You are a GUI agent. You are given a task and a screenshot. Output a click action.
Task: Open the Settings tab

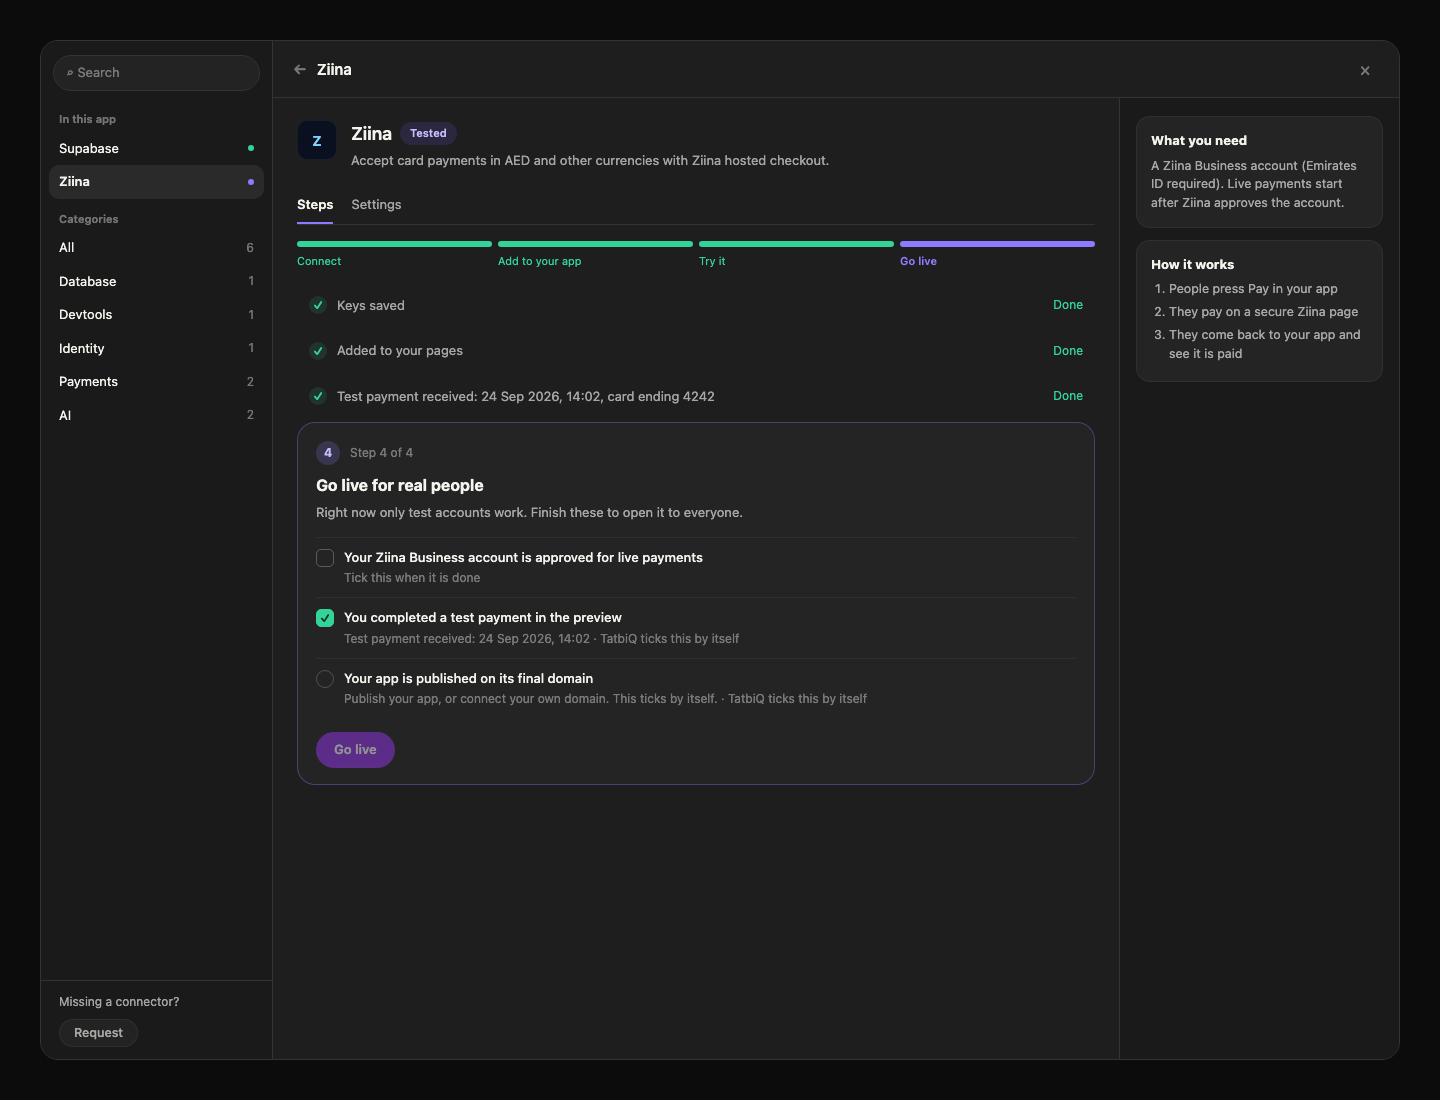376,205
